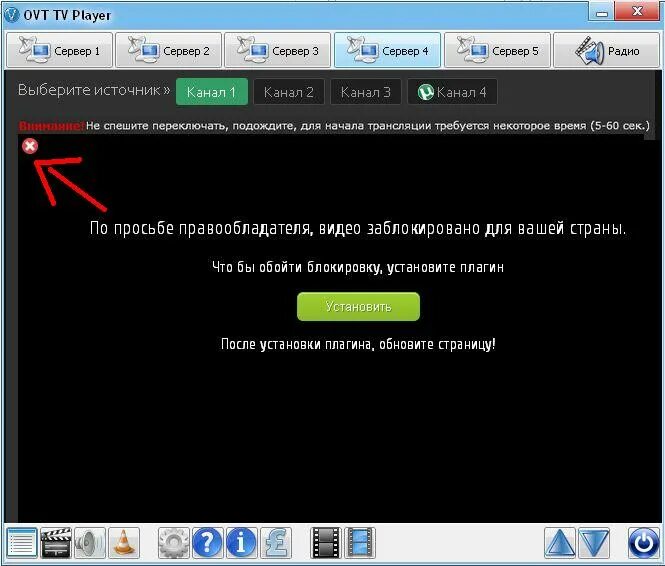Click the red 'Внимание!' warning text

51,126
